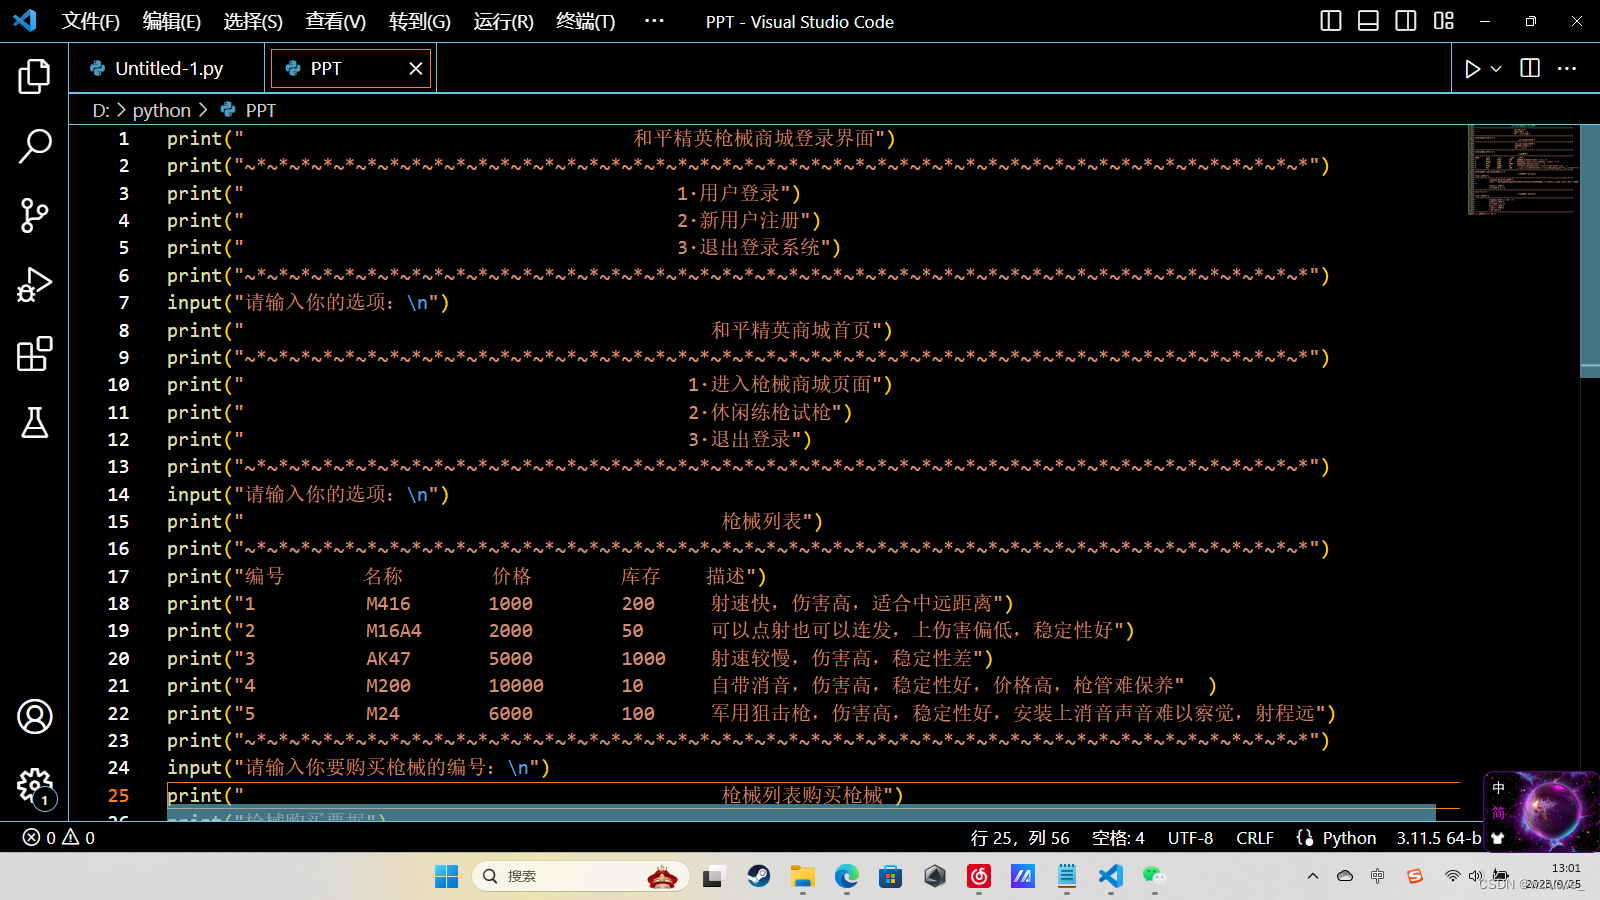This screenshot has height=900, width=1600.
Task: Split the editor to the right
Action: [x=1530, y=68]
